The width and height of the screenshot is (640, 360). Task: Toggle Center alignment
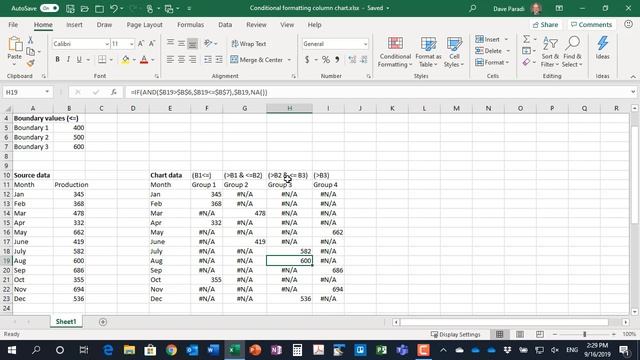pyautogui.click(x=181, y=60)
